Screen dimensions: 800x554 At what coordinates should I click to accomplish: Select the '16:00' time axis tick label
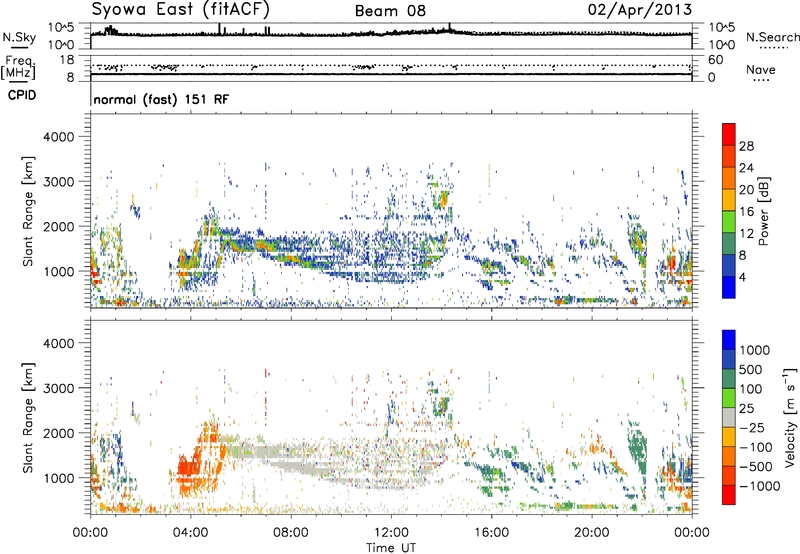coord(491,533)
